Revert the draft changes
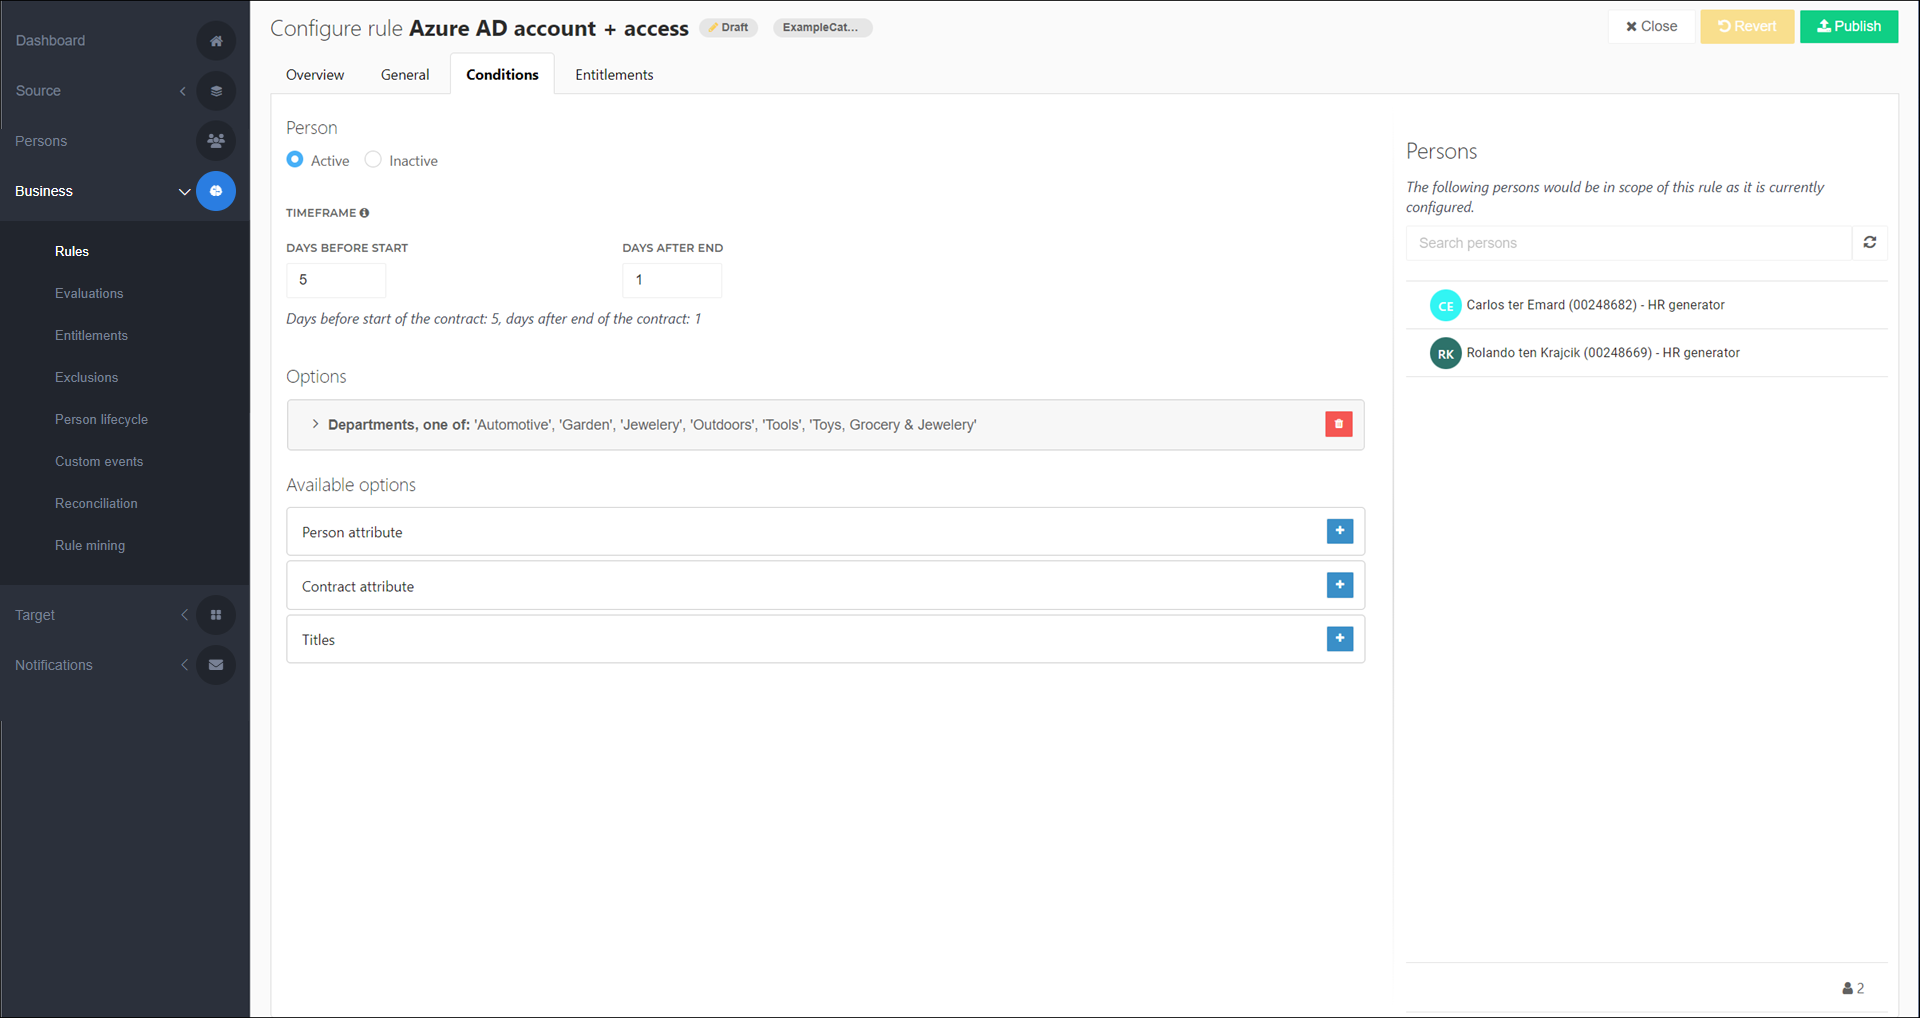 tap(1746, 27)
